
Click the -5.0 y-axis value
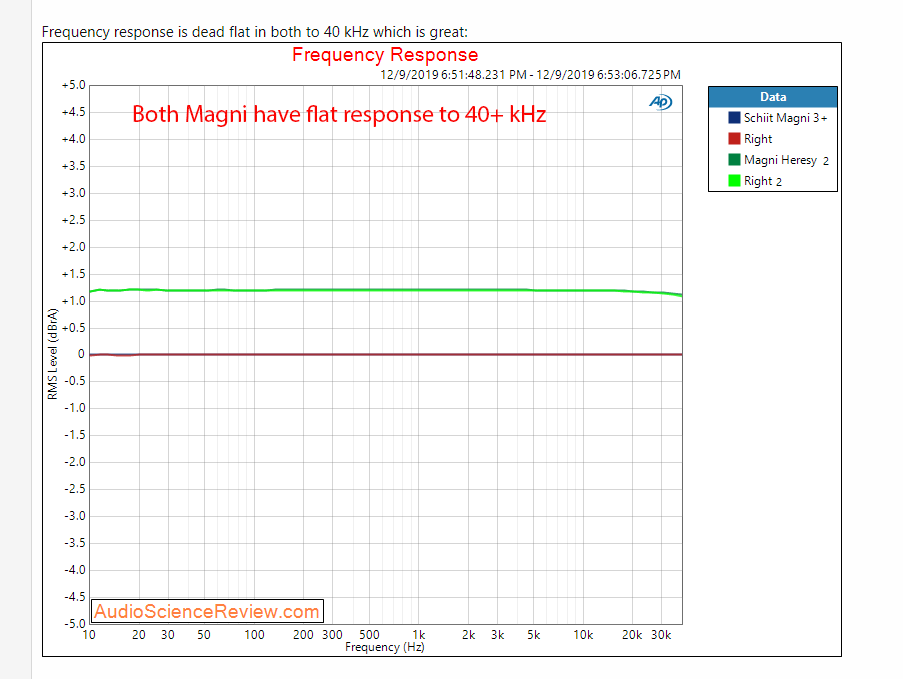[74, 624]
